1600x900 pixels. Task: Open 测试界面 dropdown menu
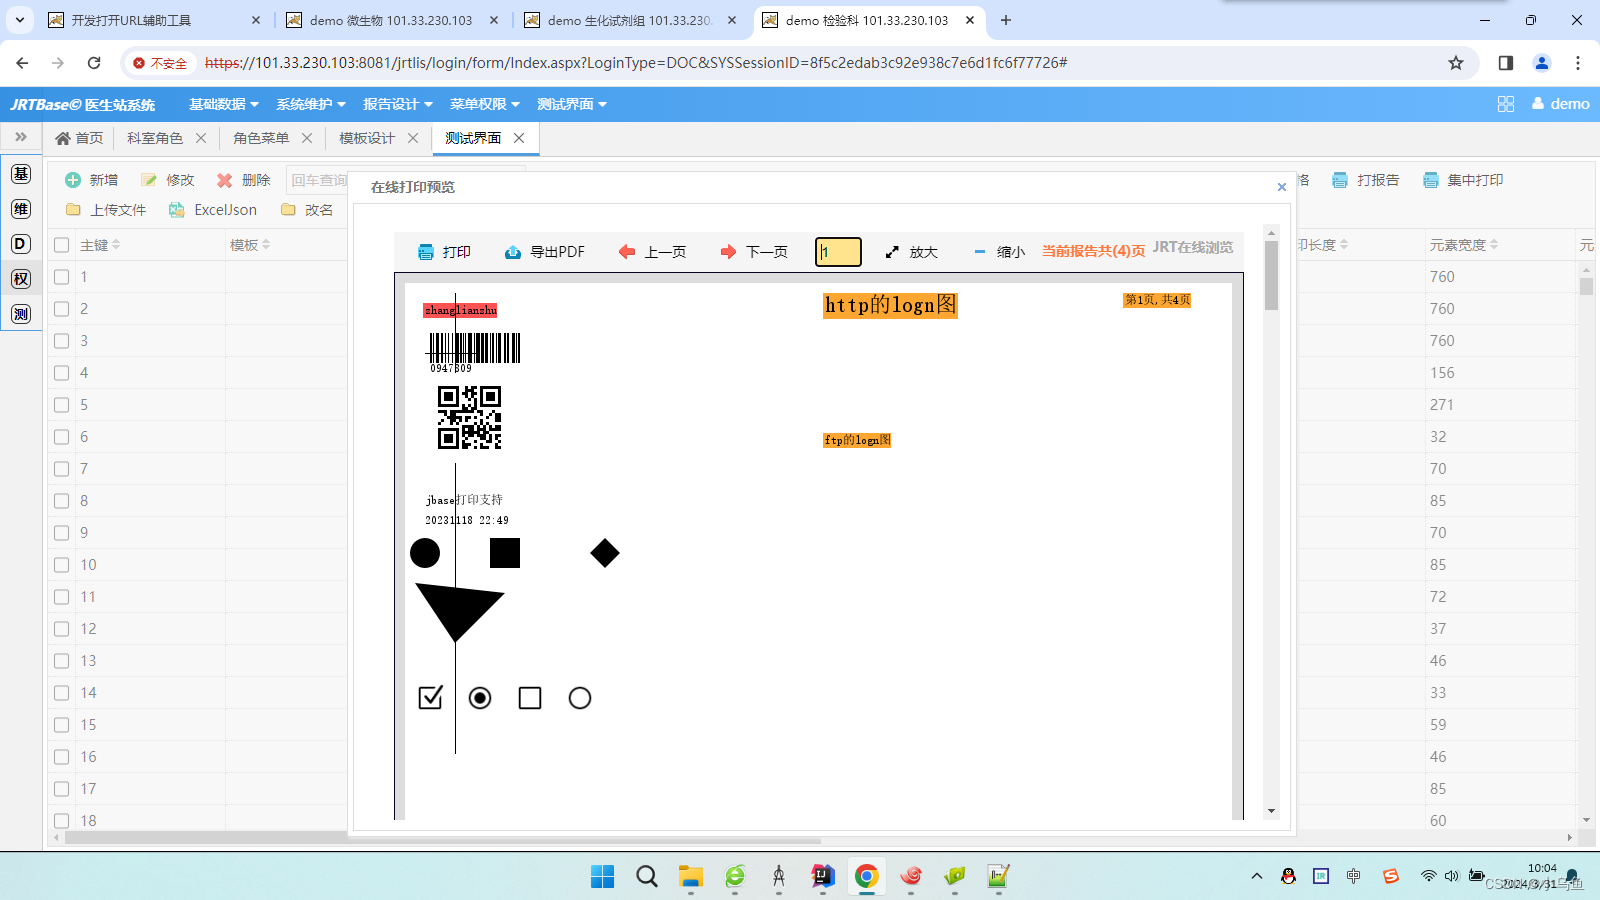click(572, 104)
